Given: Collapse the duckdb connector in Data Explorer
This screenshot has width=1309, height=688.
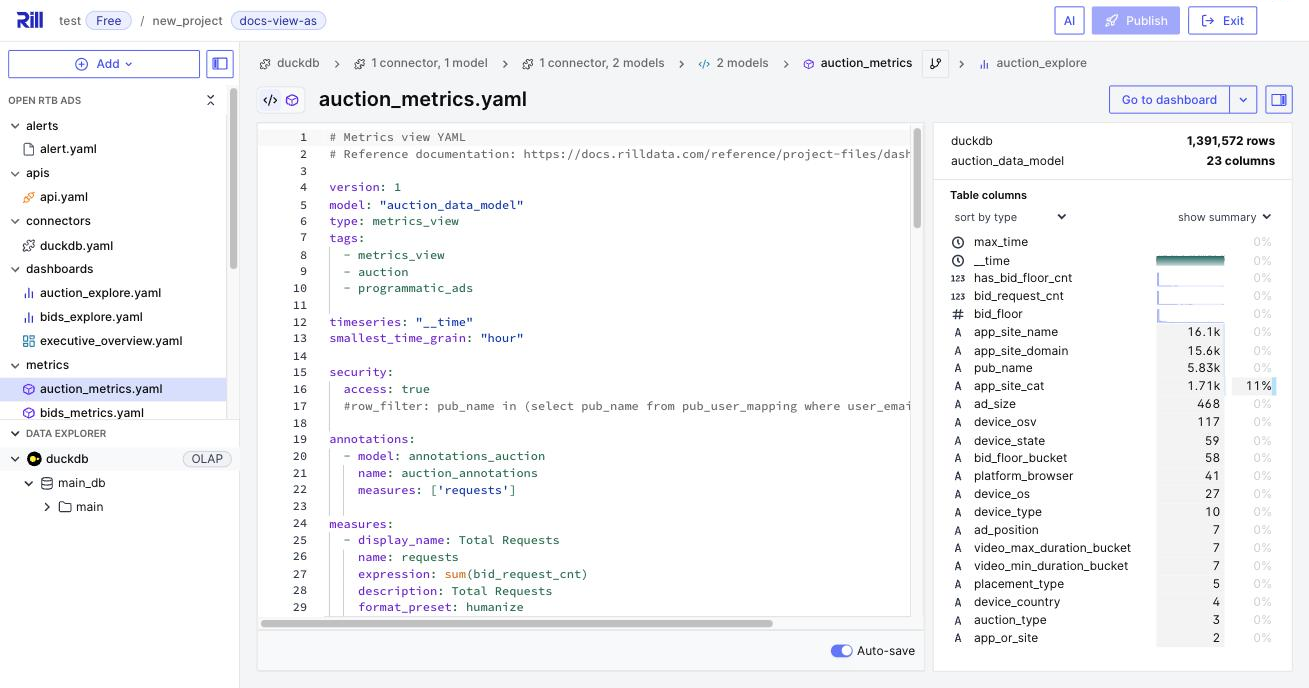Looking at the screenshot, I should (15, 459).
